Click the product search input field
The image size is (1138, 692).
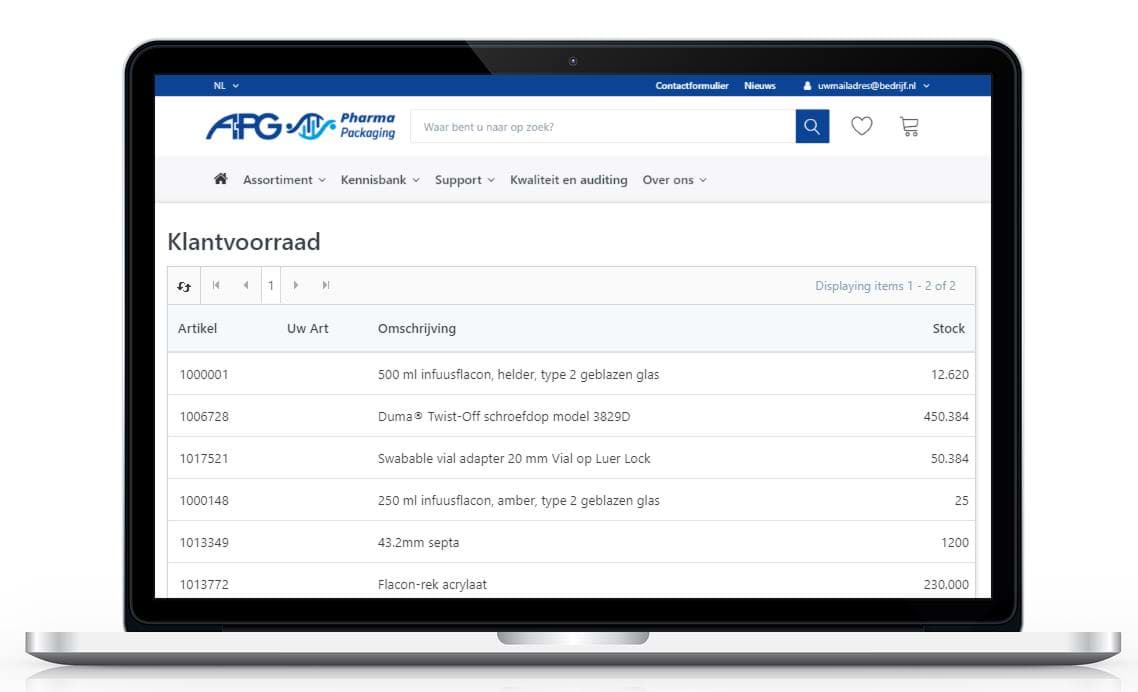point(602,127)
